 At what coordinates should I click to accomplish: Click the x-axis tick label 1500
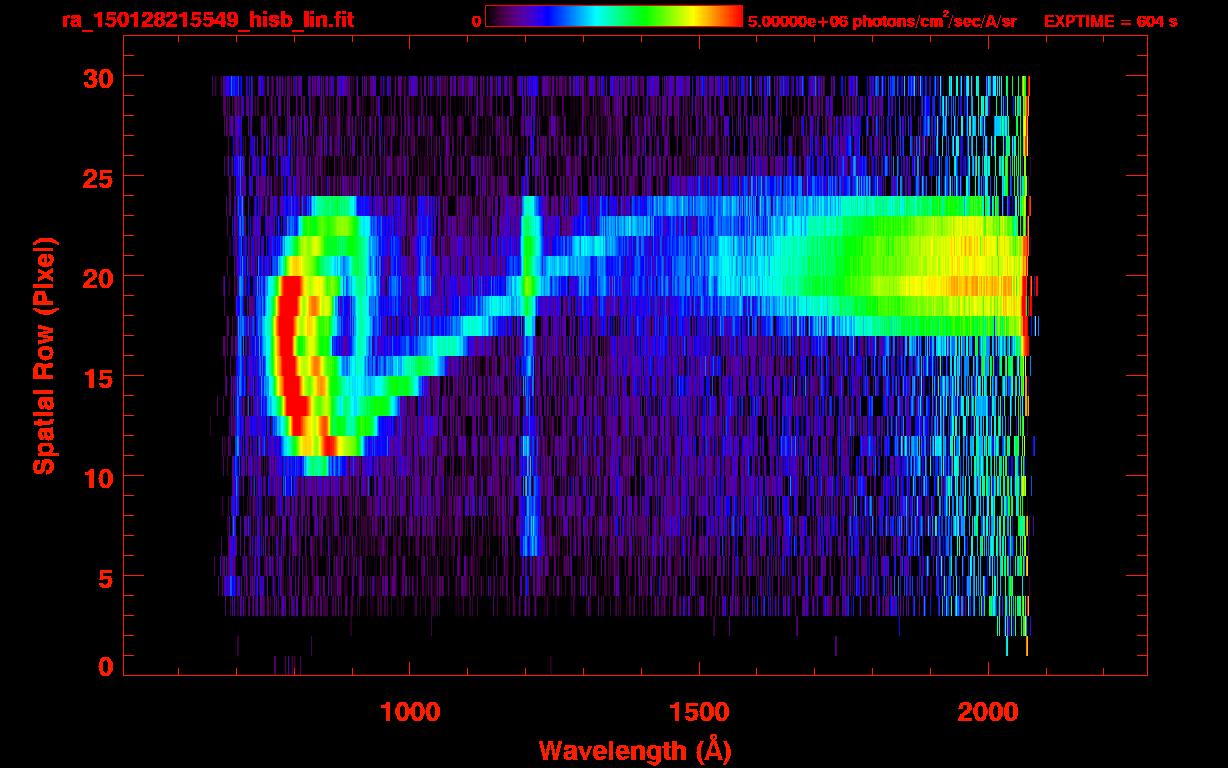pyautogui.click(x=699, y=711)
